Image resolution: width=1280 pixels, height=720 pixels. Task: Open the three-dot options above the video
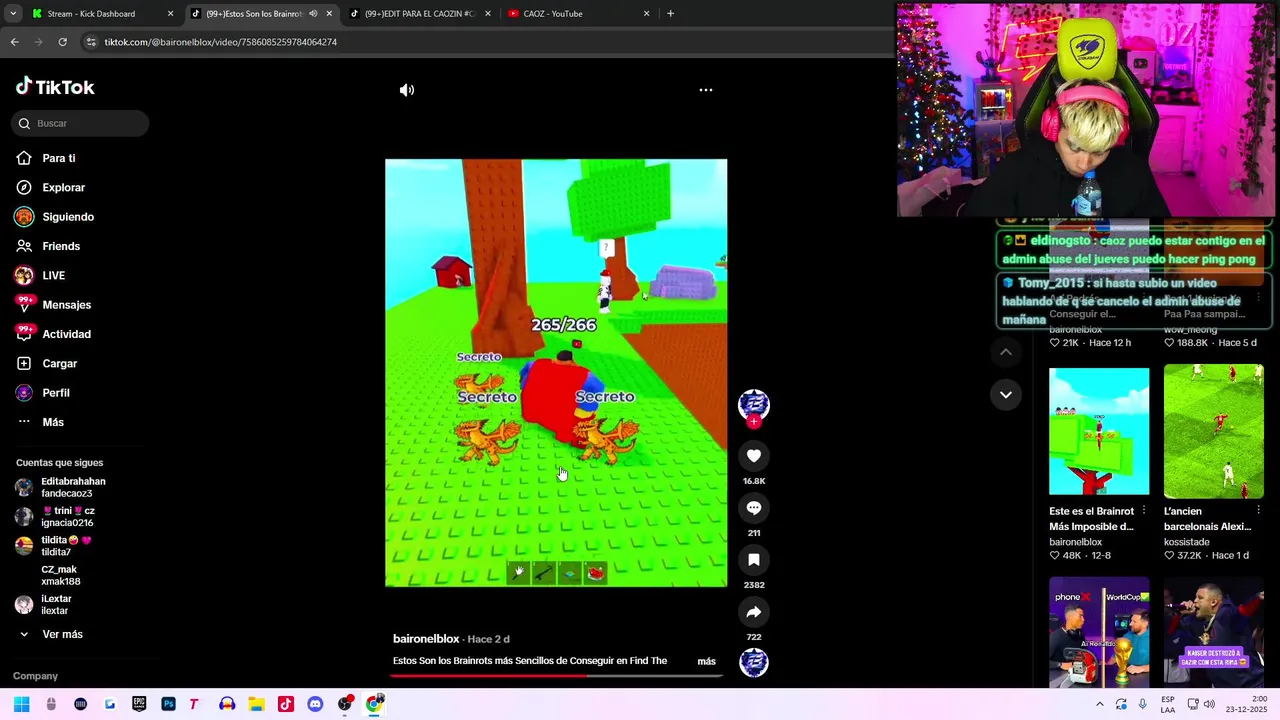706,90
